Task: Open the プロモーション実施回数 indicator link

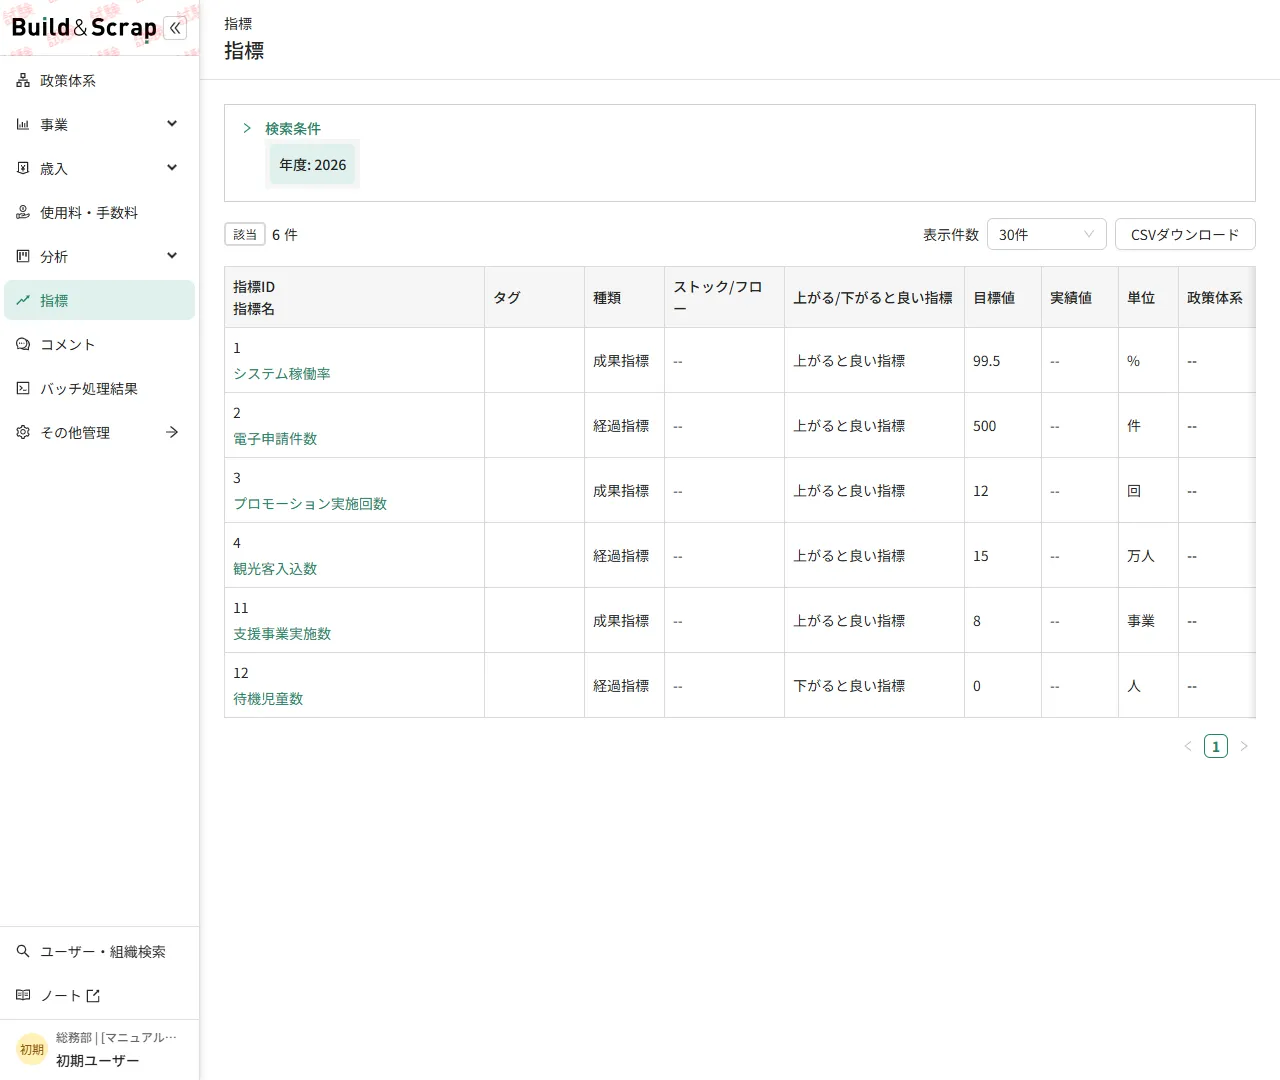Action: (310, 503)
